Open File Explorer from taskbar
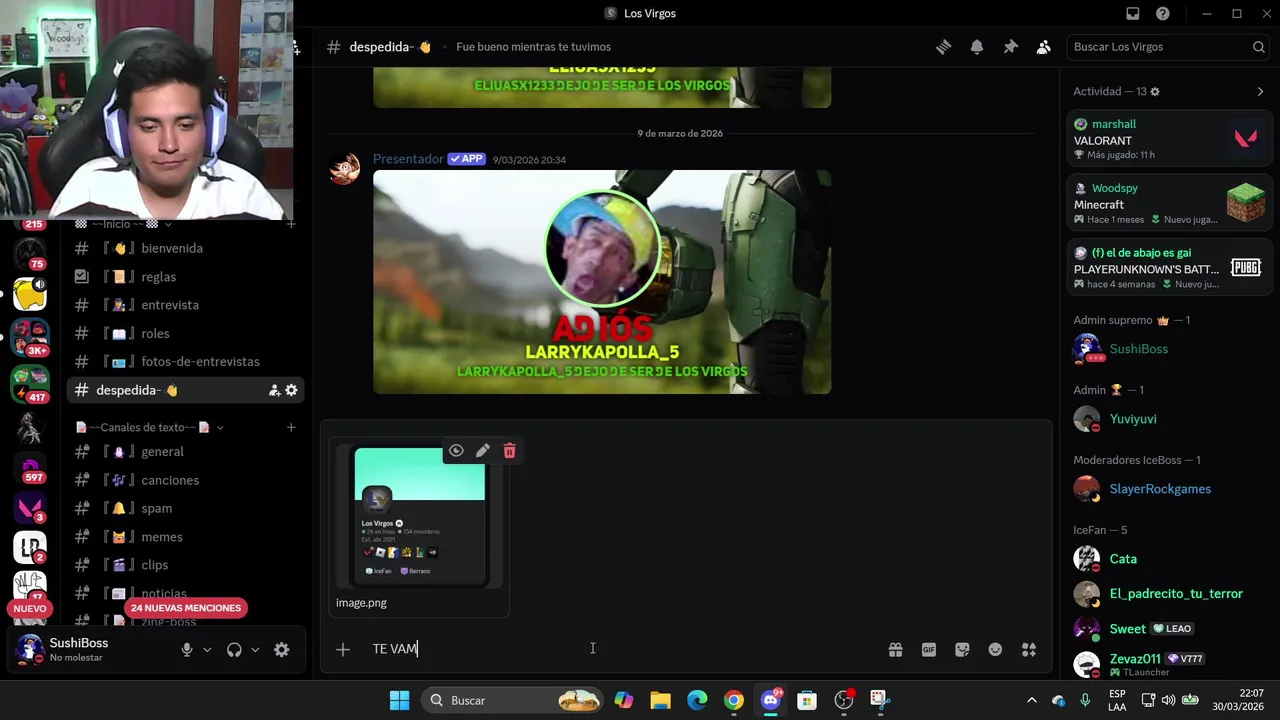Image resolution: width=1280 pixels, height=720 pixels. (x=660, y=700)
